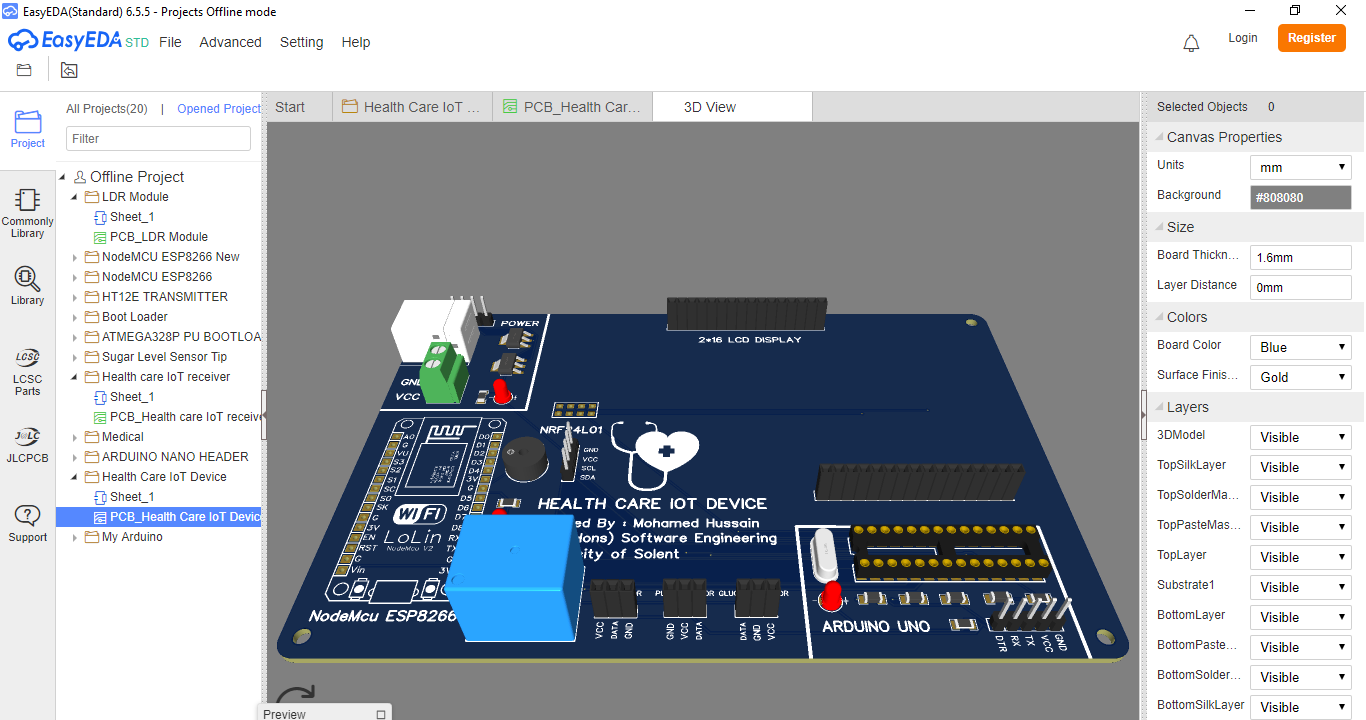This screenshot has width=1366, height=720.
Task: Toggle TopSilkLayer visibility dropdown
Action: pos(1300,467)
